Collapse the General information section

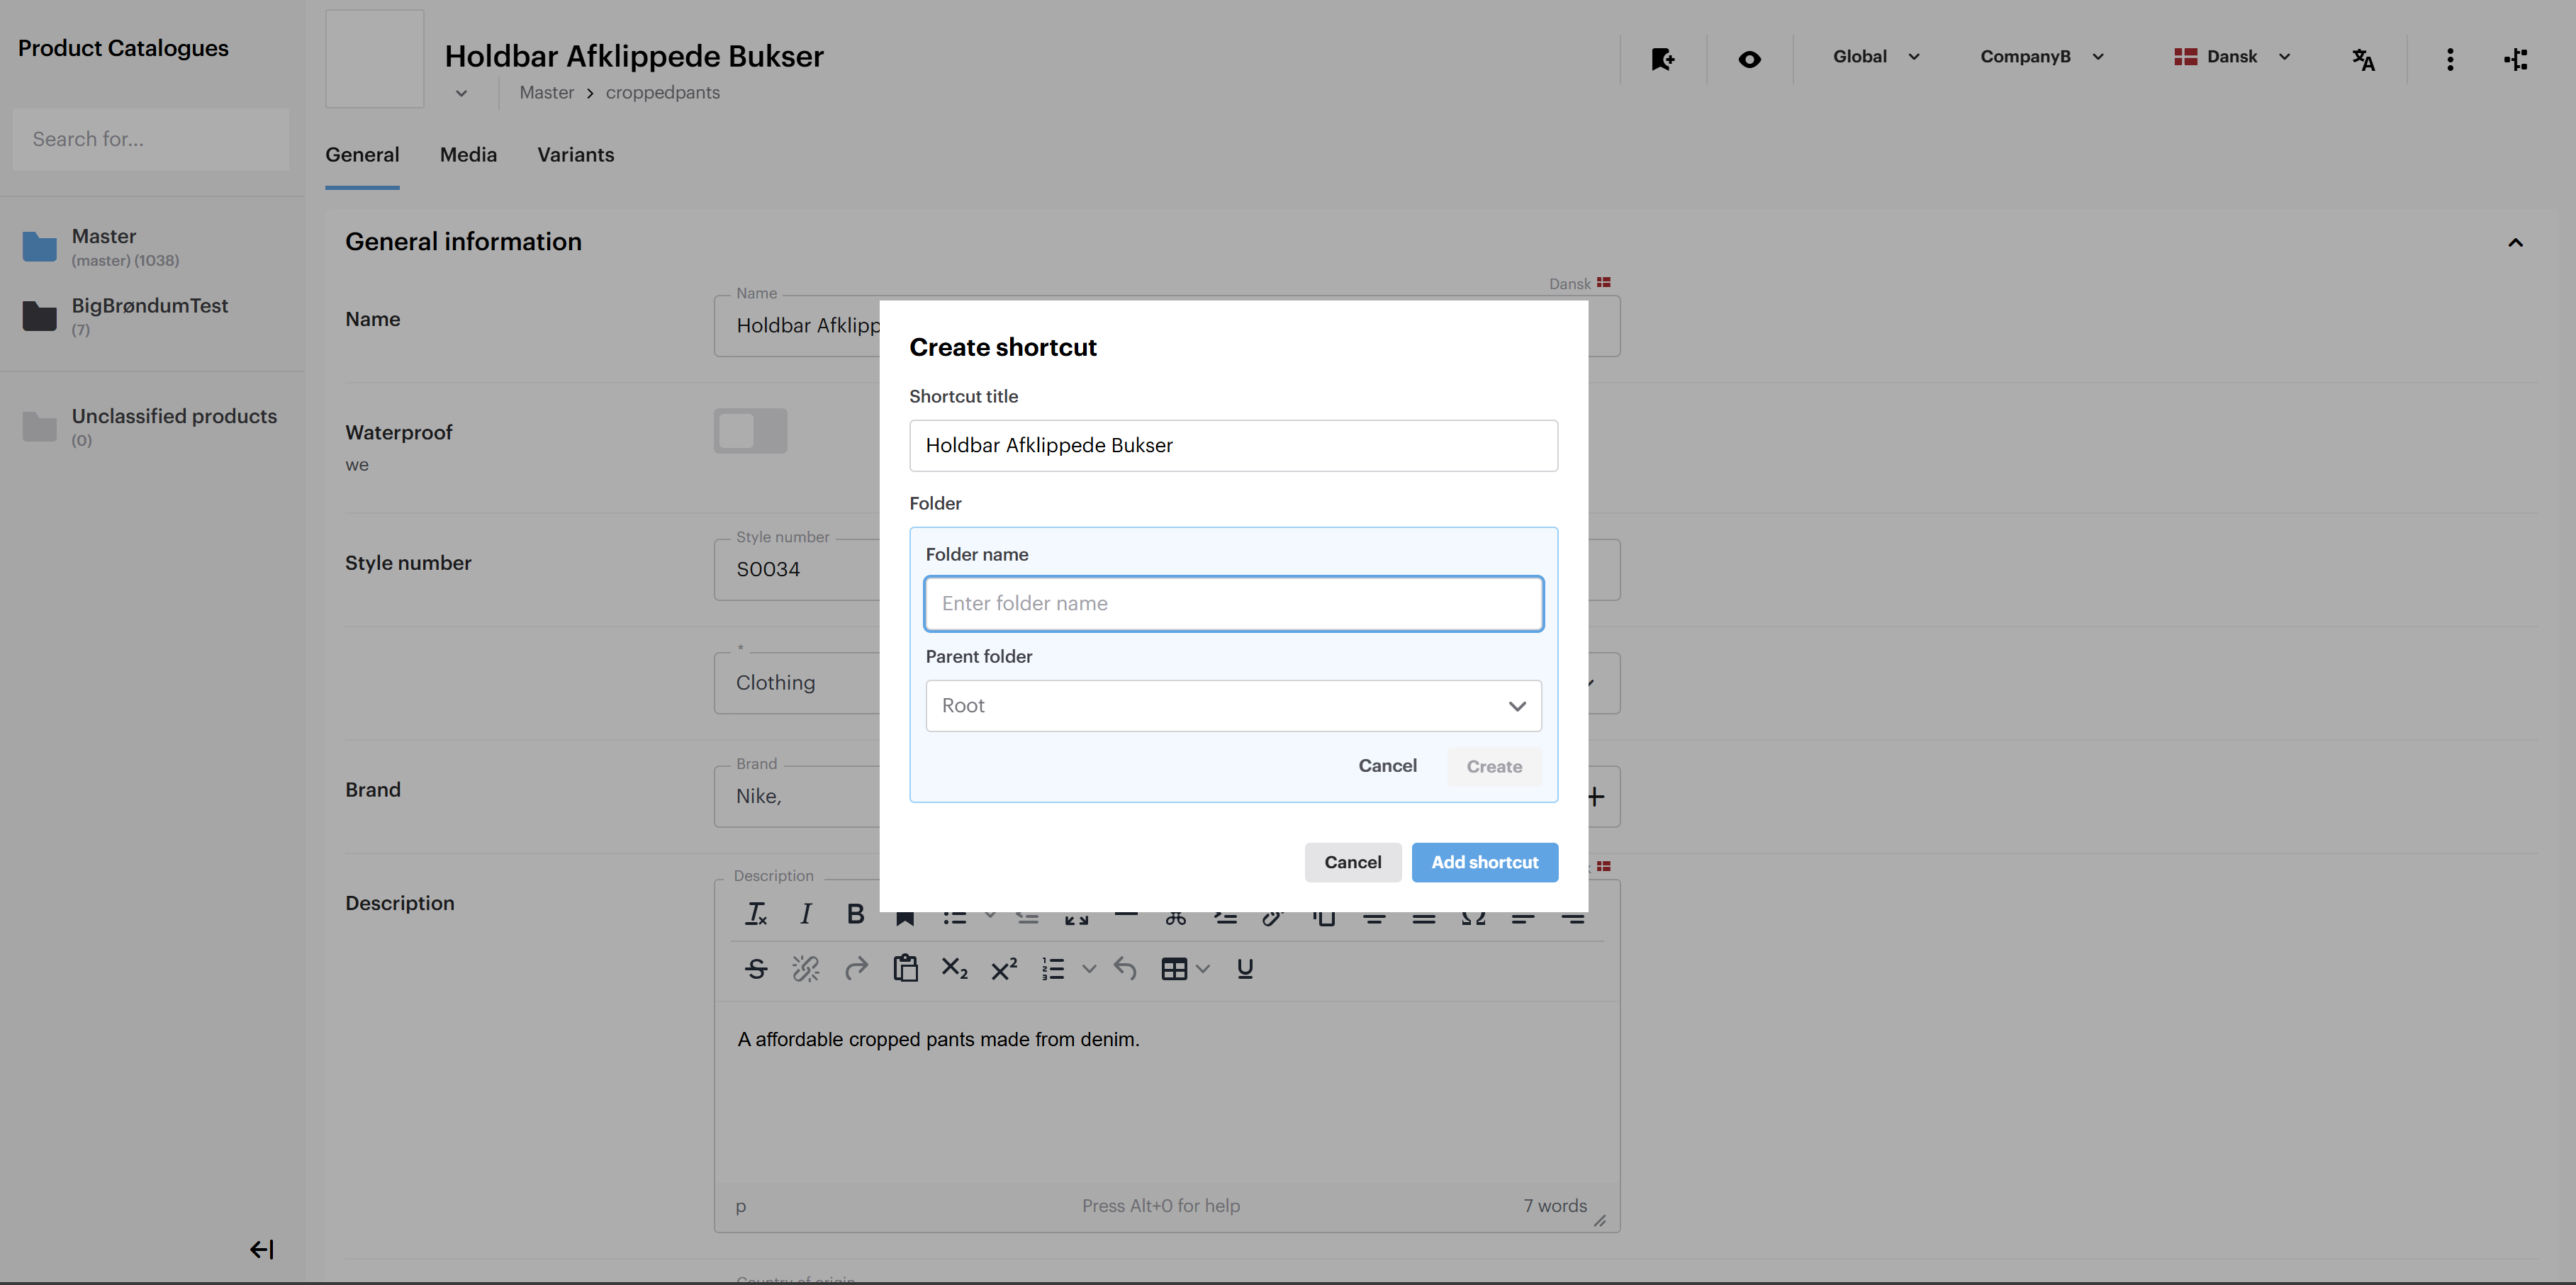[x=2515, y=242]
